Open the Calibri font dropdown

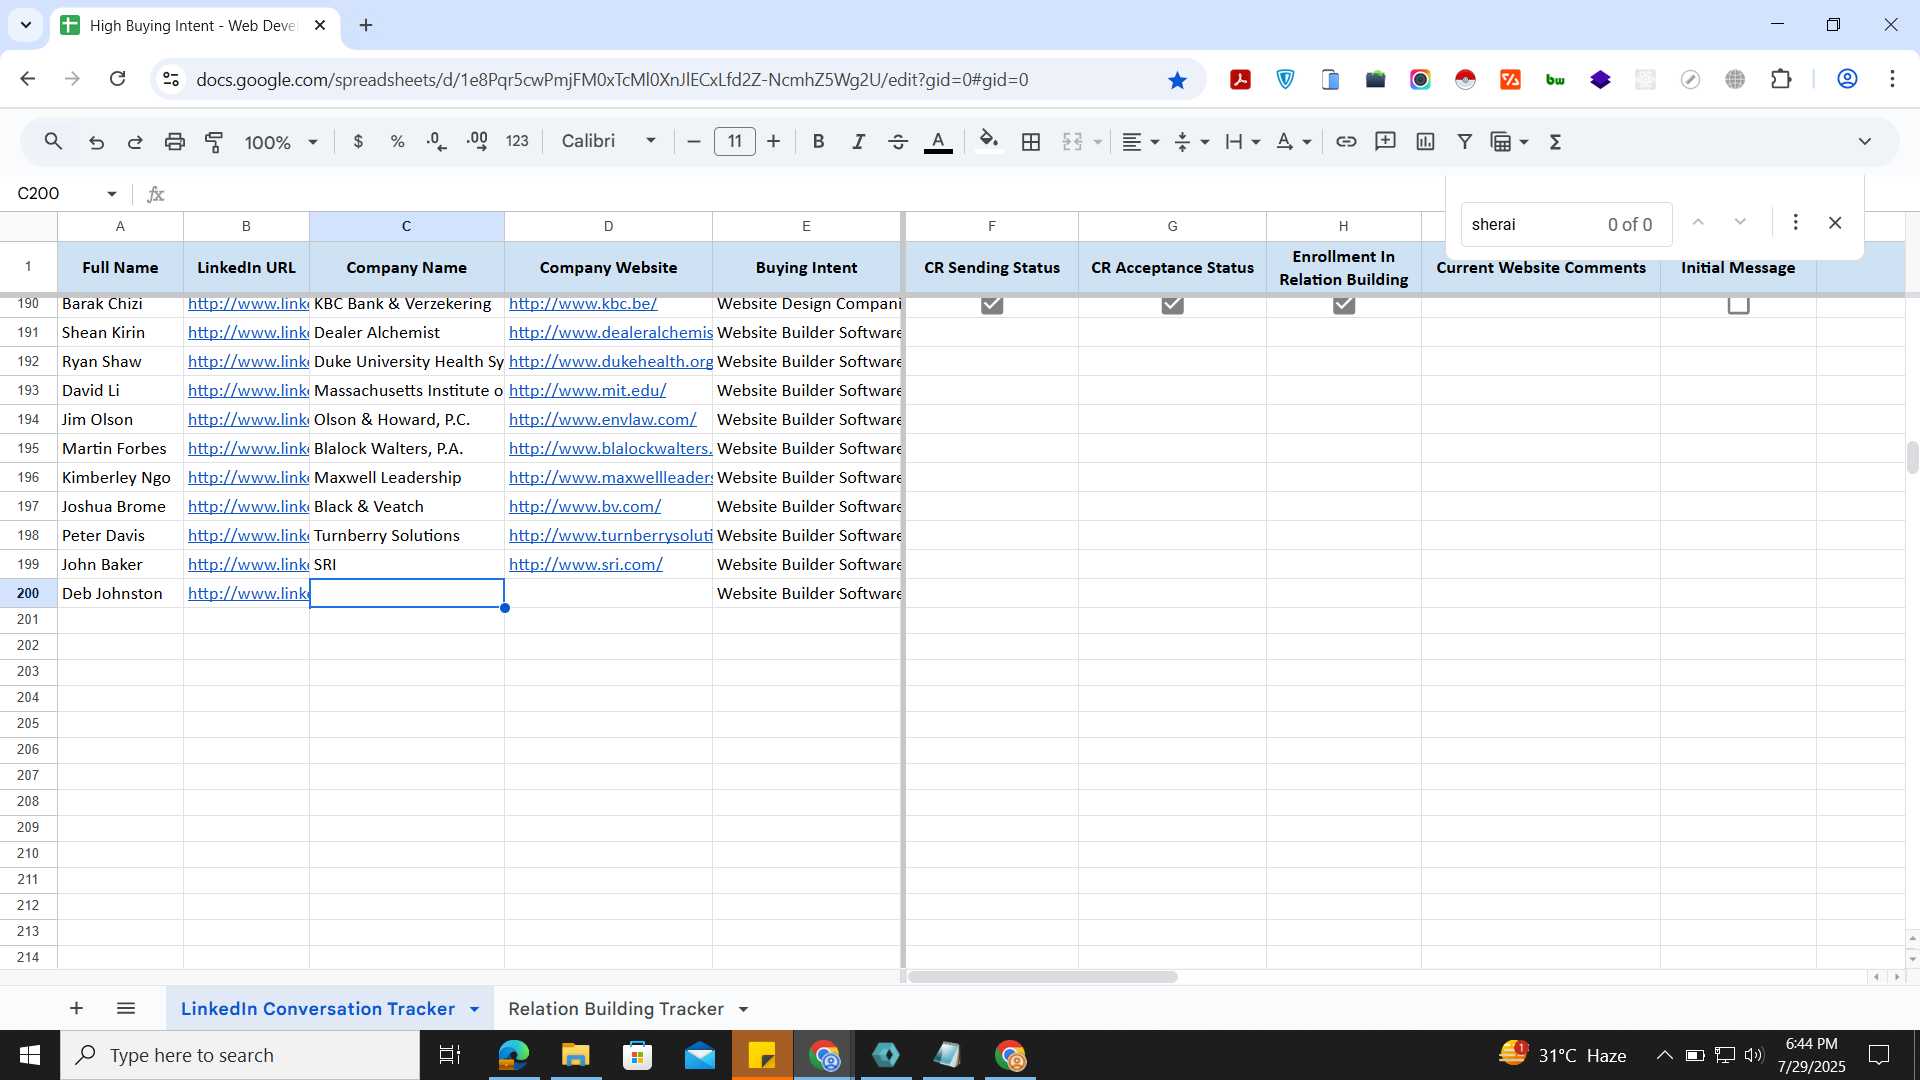[x=609, y=142]
